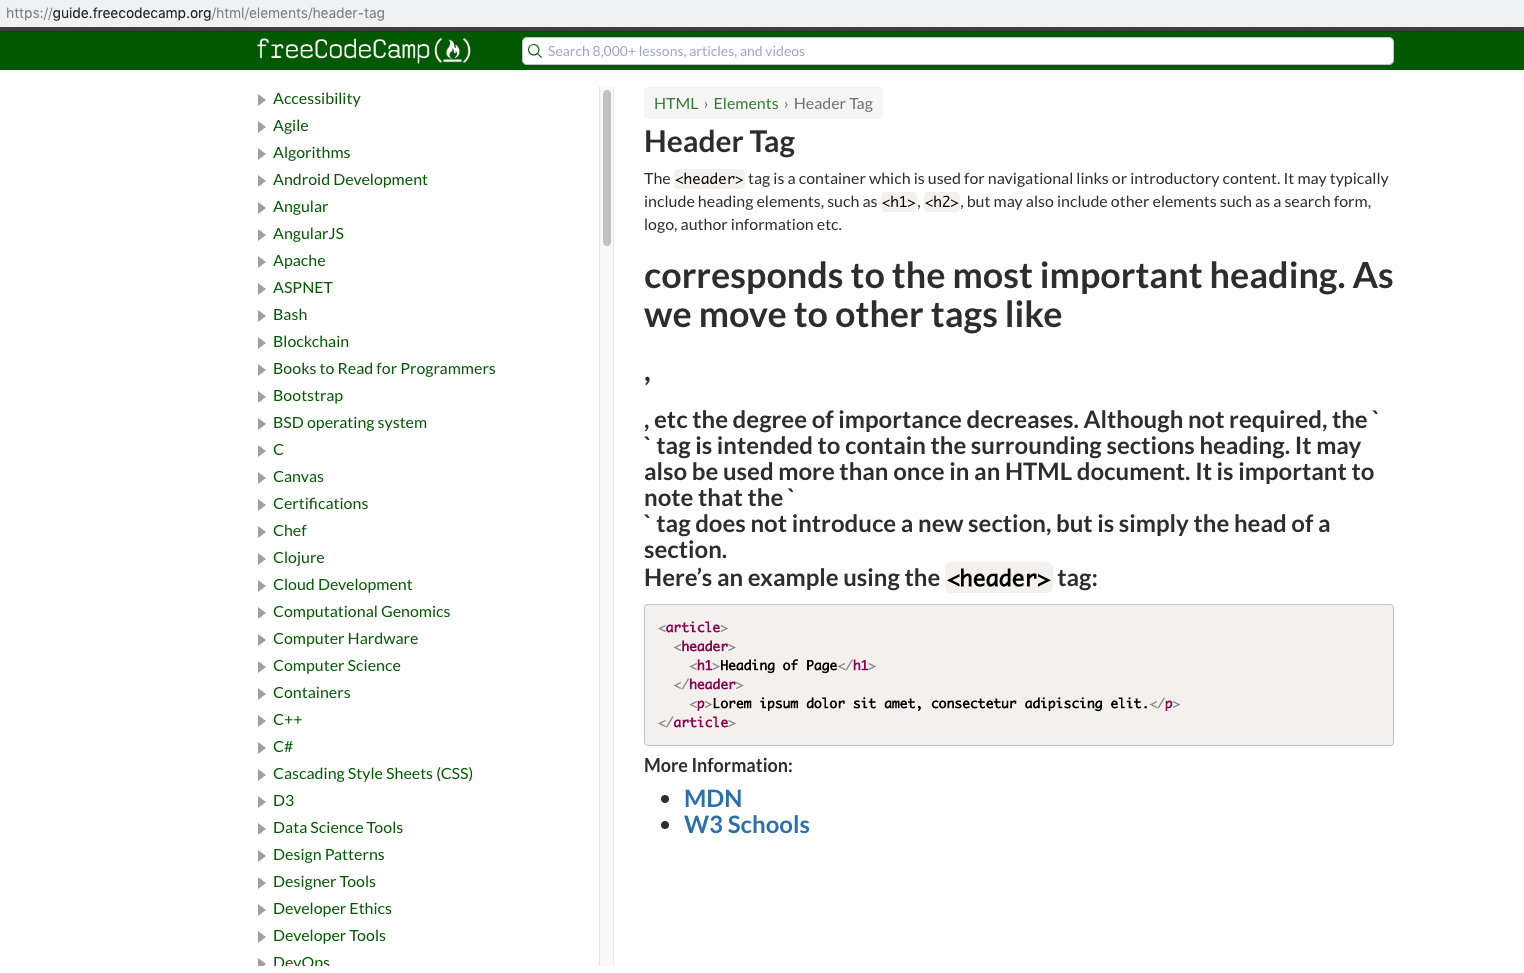Image resolution: width=1524 pixels, height=973 pixels.
Task: Navigate to HTML in the breadcrumb
Action: pos(675,103)
